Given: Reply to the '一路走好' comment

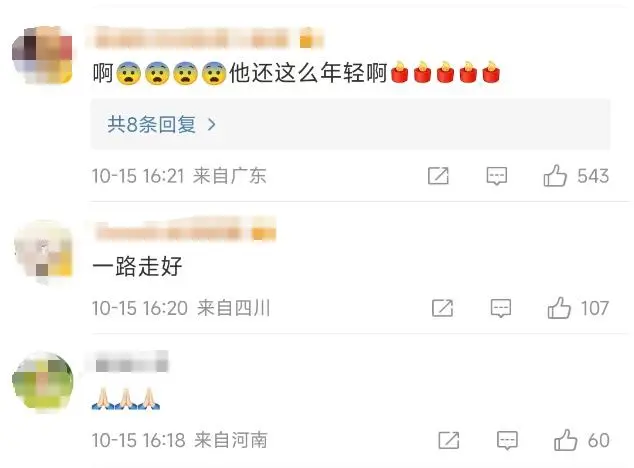Looking at the screenshot, I should point(501,308).
